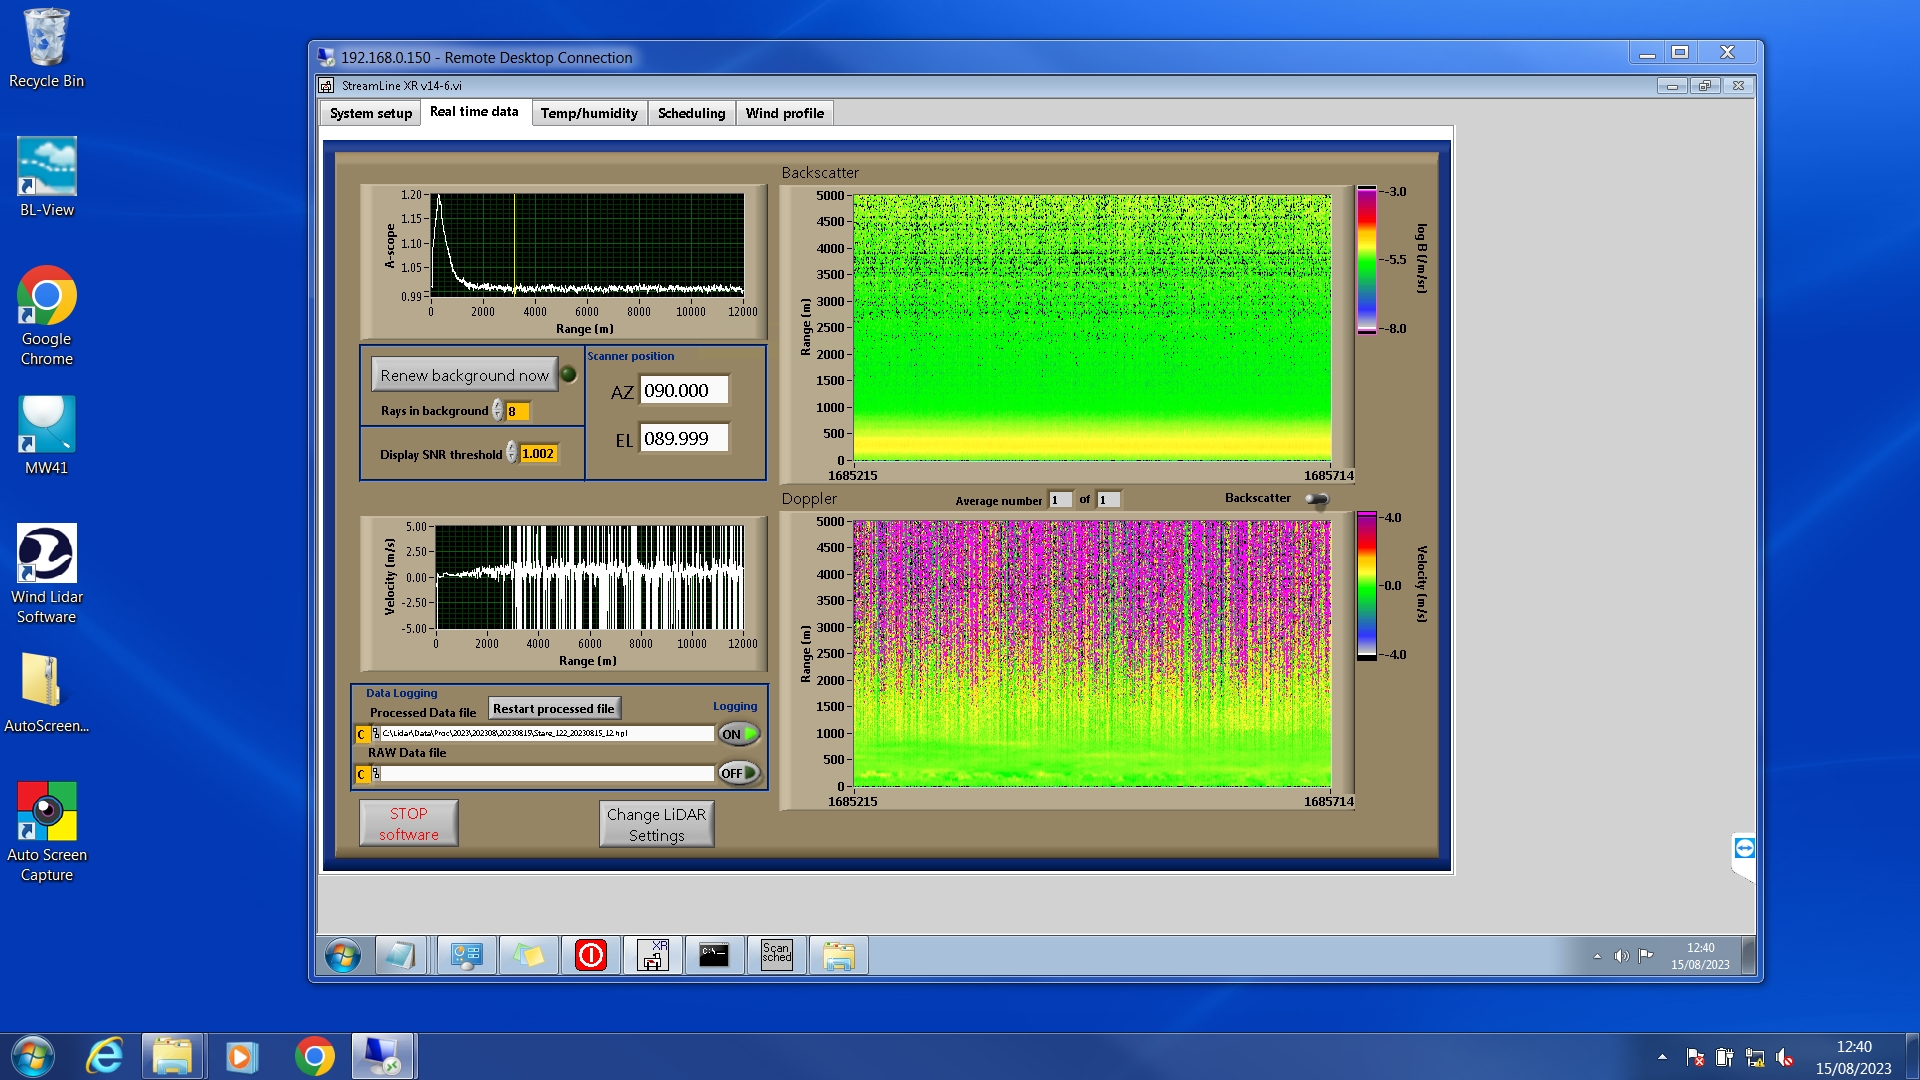Open the Temp/humidity tab
This screenshot has width=1920, height=1080.
(589, 113)
